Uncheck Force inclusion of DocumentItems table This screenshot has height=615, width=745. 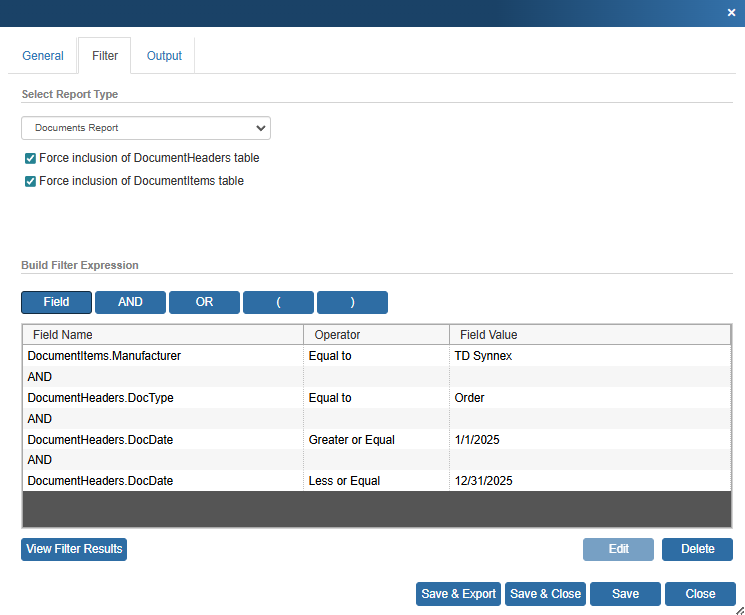(x=30, y=181)
